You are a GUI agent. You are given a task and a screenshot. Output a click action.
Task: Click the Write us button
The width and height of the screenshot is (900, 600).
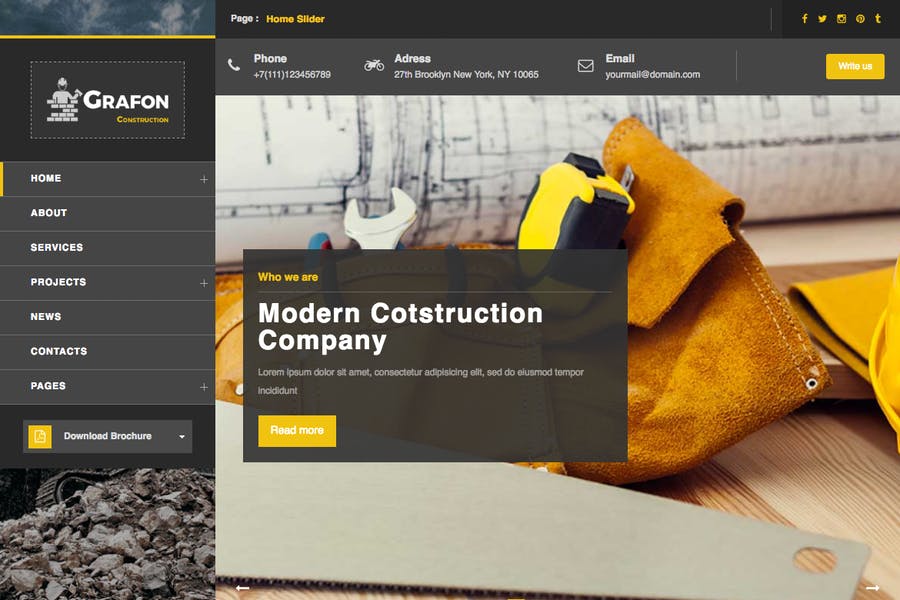point(855,66)
